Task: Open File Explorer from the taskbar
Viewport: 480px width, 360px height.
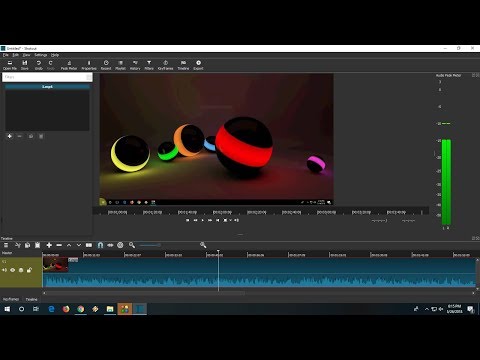Action: (x=110, y=309)
